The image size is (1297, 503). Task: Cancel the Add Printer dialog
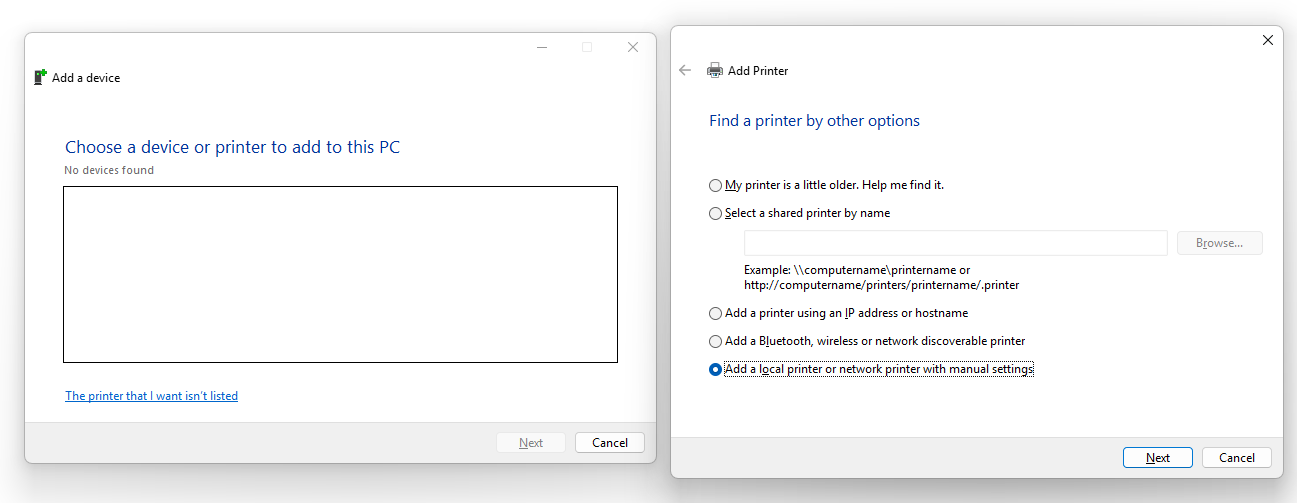click(1236, 457)
